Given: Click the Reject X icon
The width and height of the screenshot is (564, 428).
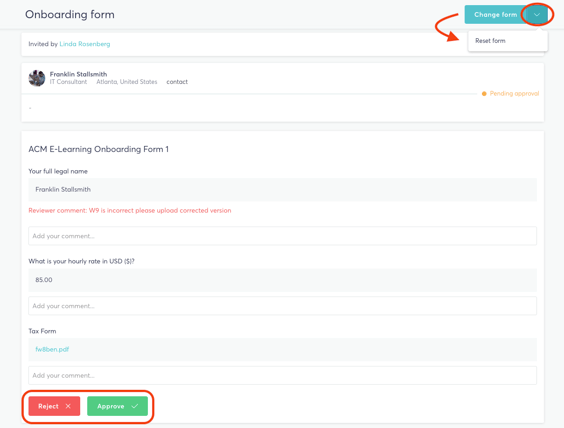Looking at the screenshot, I should point(68,406).
